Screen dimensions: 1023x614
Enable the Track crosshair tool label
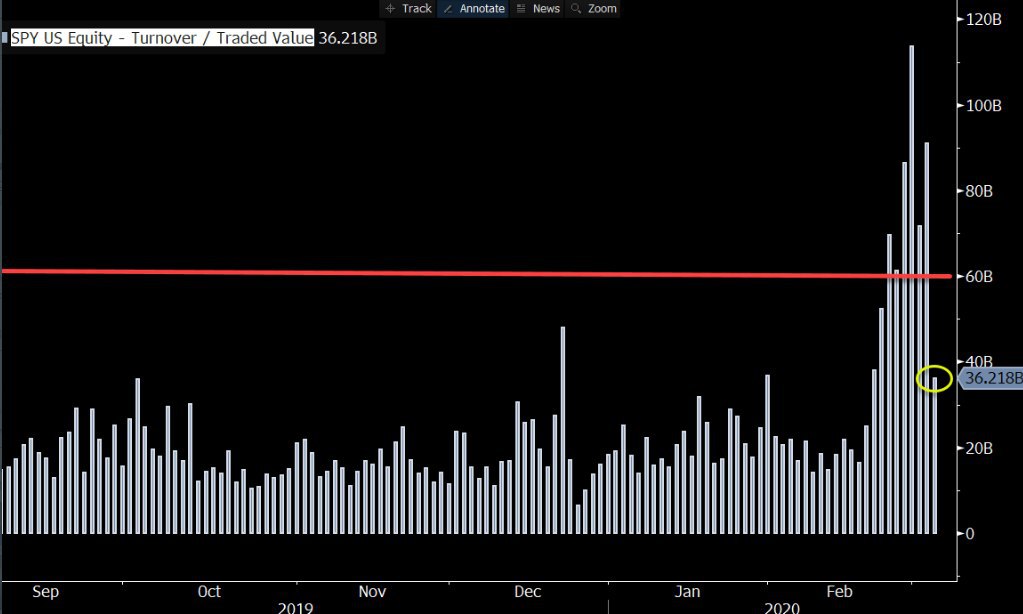pos(416,8)
